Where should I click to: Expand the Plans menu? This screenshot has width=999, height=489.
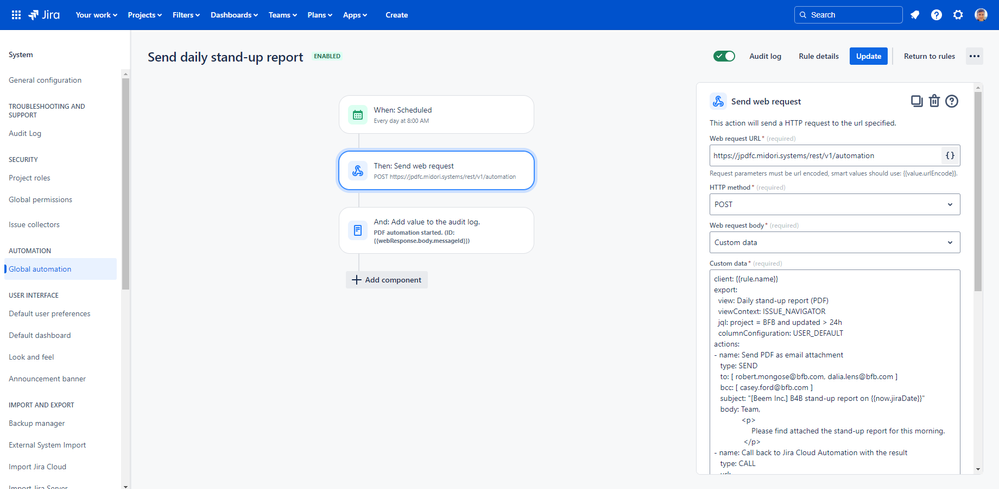coord(320,15)
